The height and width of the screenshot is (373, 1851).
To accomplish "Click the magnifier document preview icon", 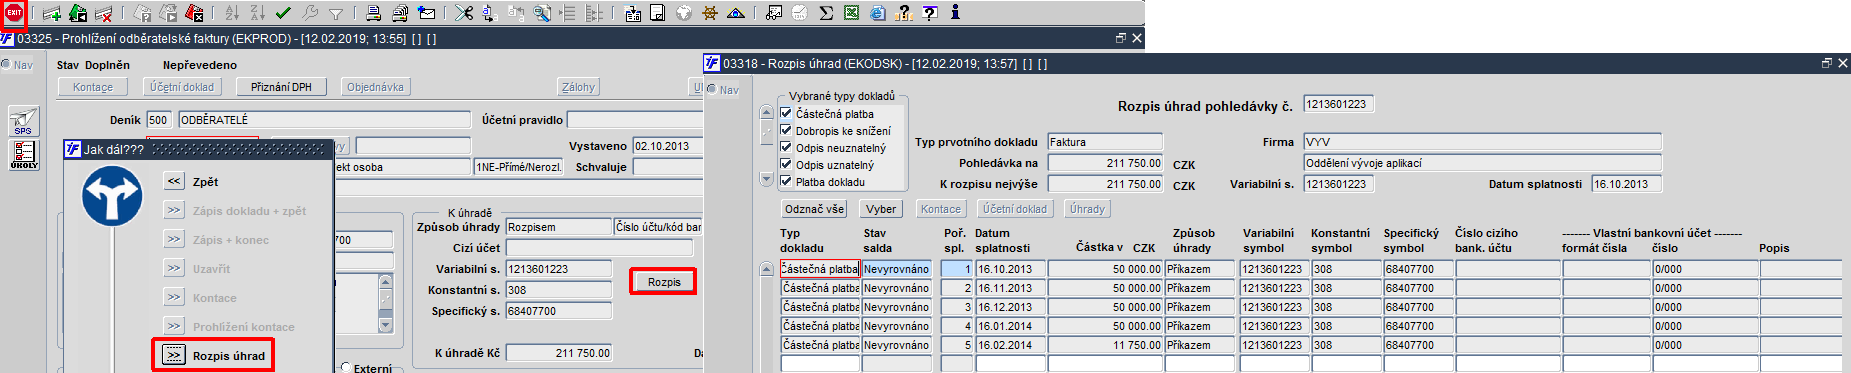I will (x=542, y=13).
